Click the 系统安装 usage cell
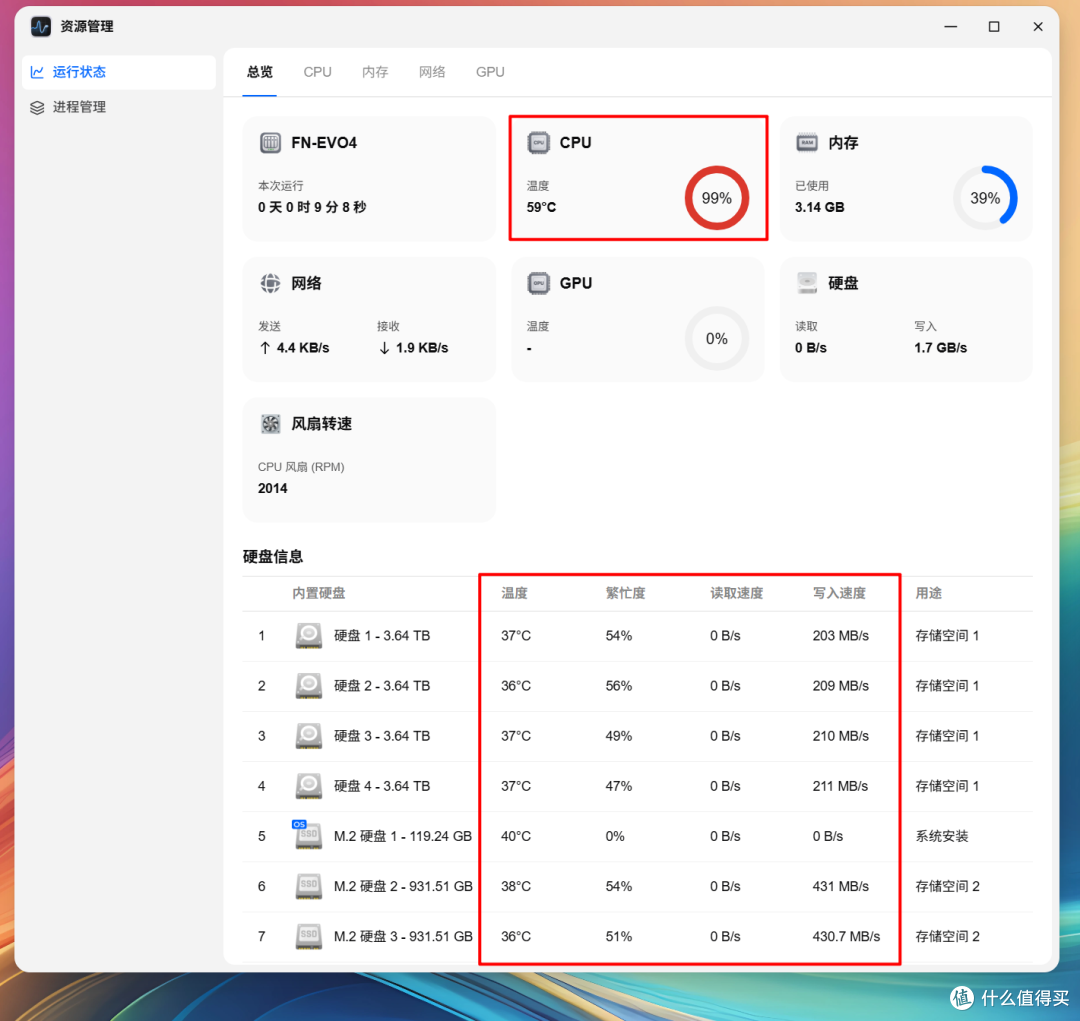1080x1021 pixels. pos(942,836)
